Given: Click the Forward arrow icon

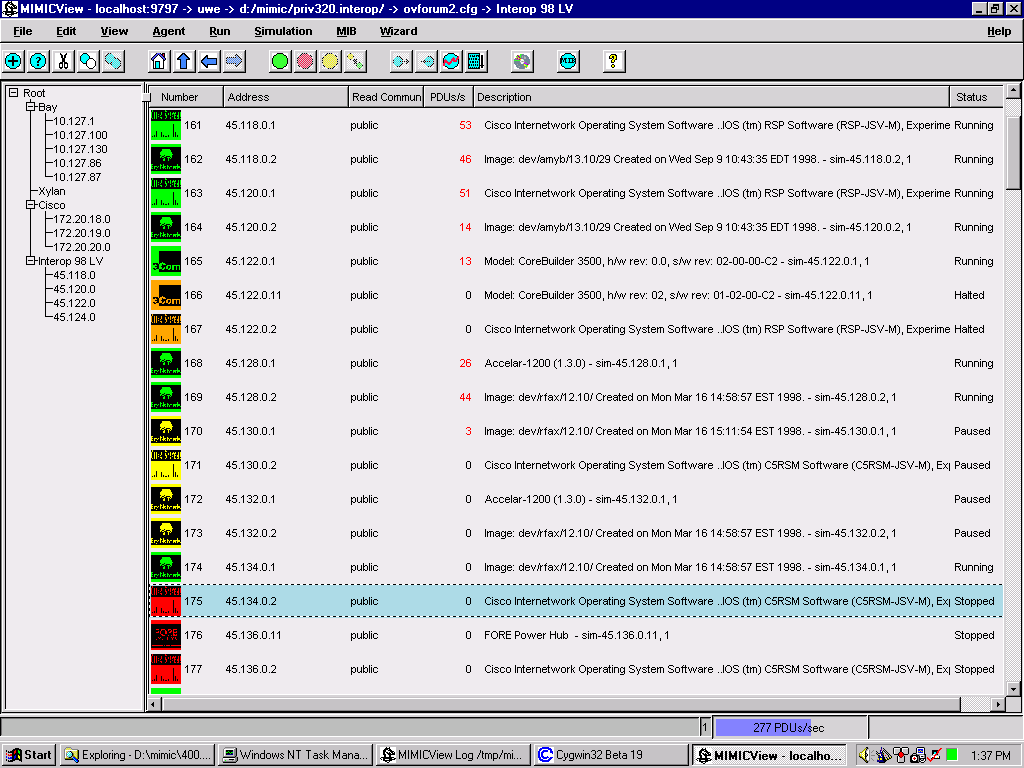Looking at the screenshot, I should [234, 61].
